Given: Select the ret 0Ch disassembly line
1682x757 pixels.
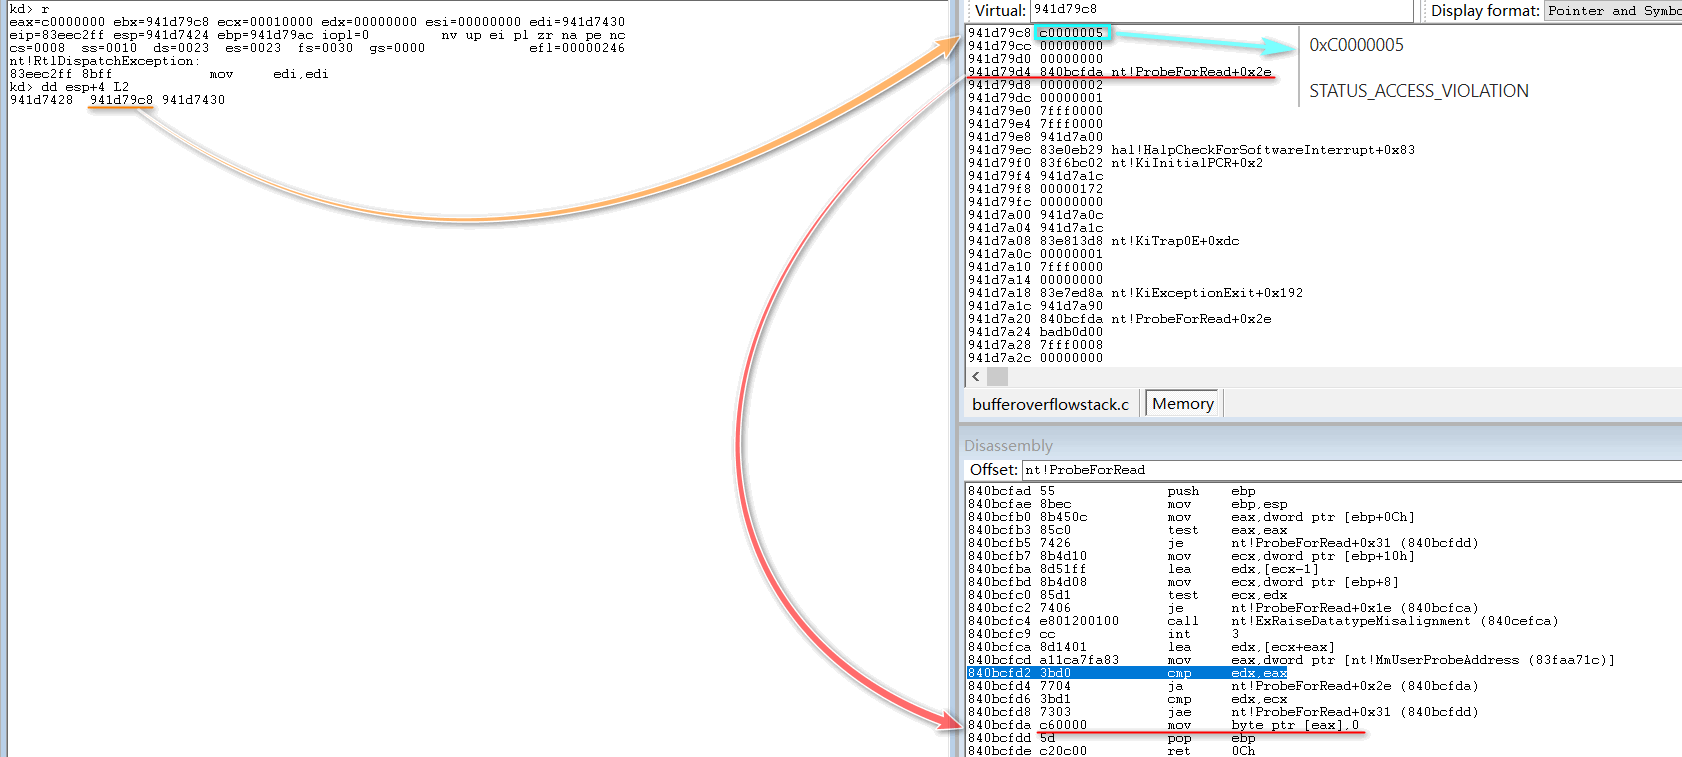Looking at the screenshot, I should point(1110,751).
